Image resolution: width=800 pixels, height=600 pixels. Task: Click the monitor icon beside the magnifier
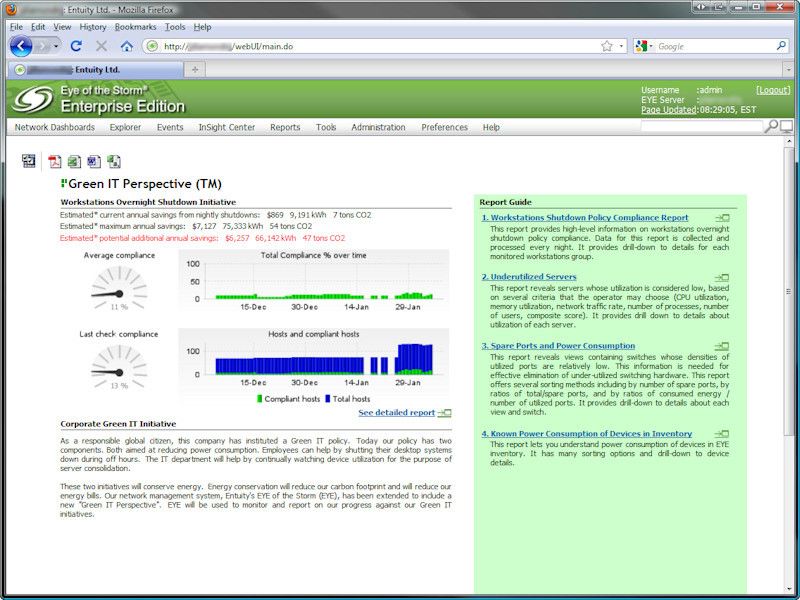[786, 127]
